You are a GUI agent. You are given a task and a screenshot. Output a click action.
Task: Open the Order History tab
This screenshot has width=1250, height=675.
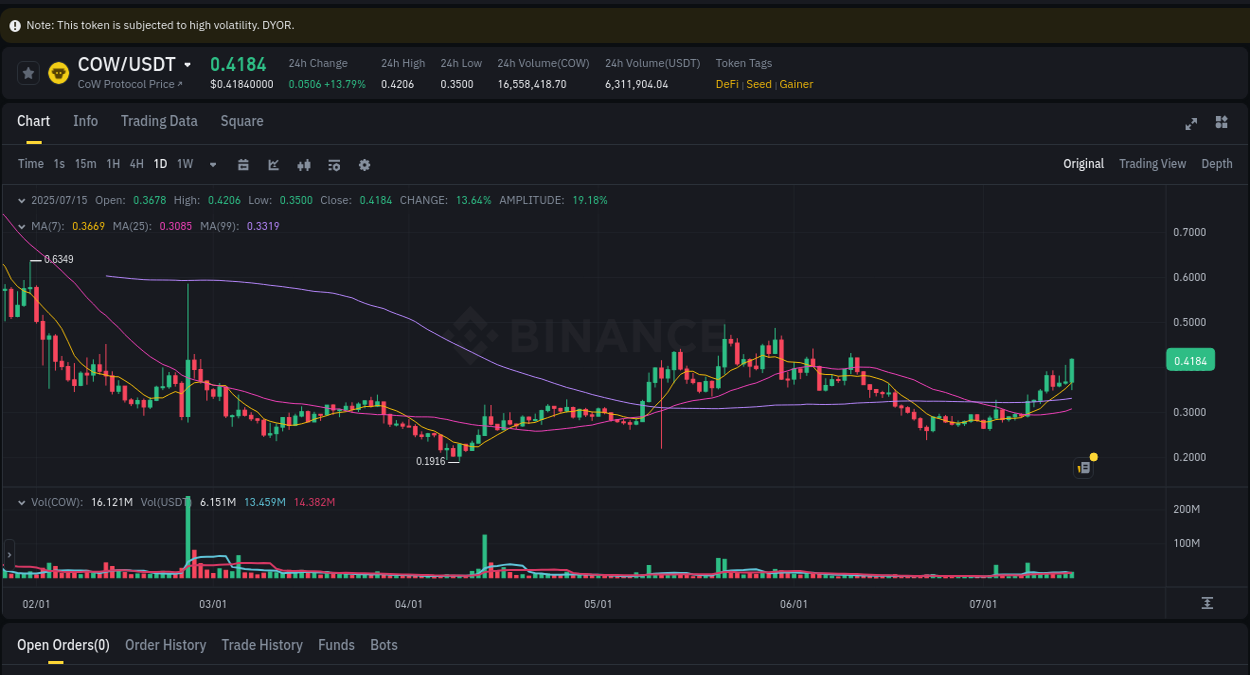(x=165, y=645)
